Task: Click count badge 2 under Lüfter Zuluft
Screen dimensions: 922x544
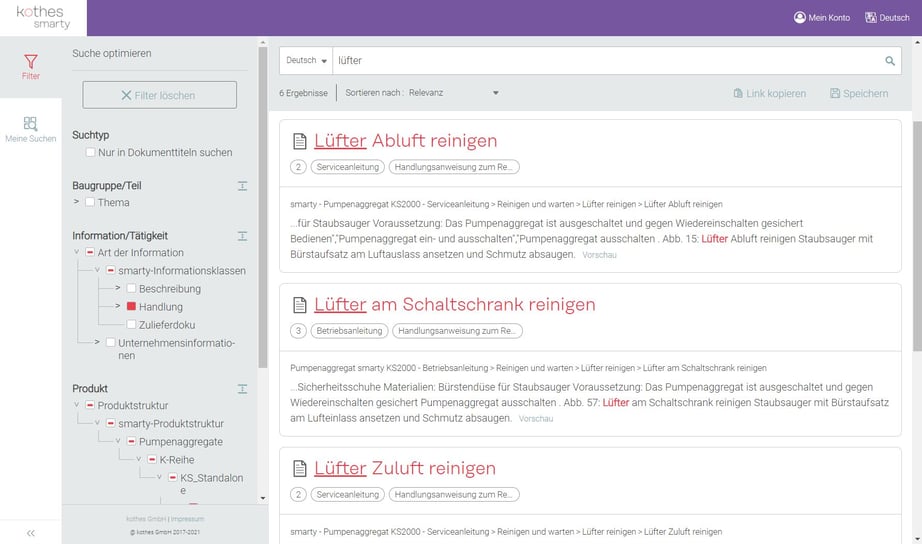Action: pyautogui.click(x=298, y=495)
